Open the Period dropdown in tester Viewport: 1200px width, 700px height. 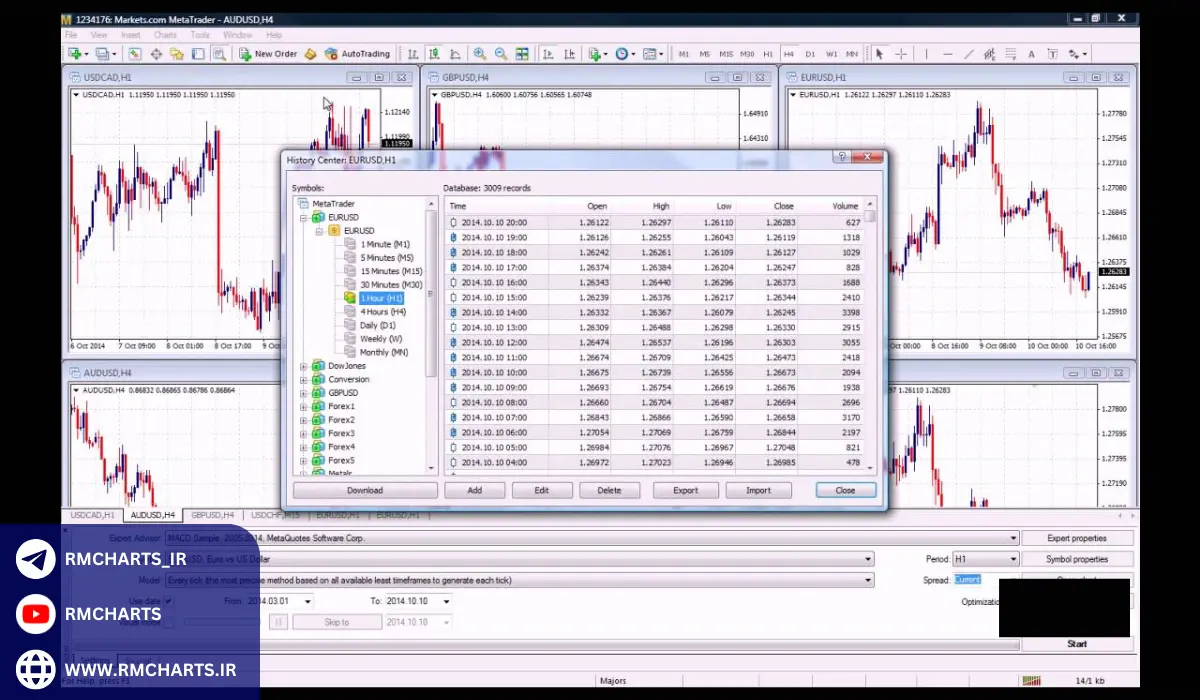[x=1012, y=560]
